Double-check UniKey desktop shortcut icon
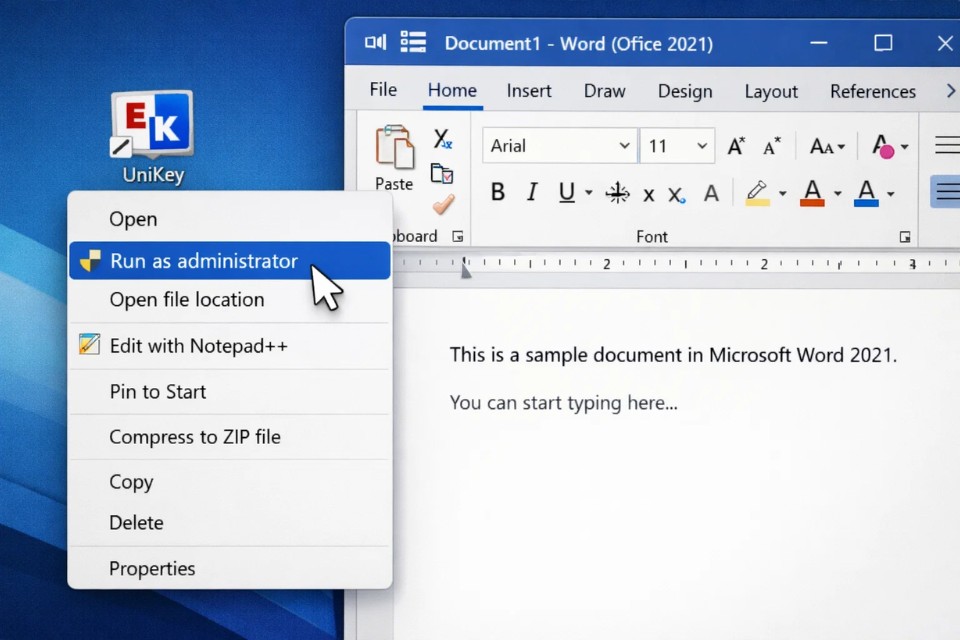 point(151,127)
